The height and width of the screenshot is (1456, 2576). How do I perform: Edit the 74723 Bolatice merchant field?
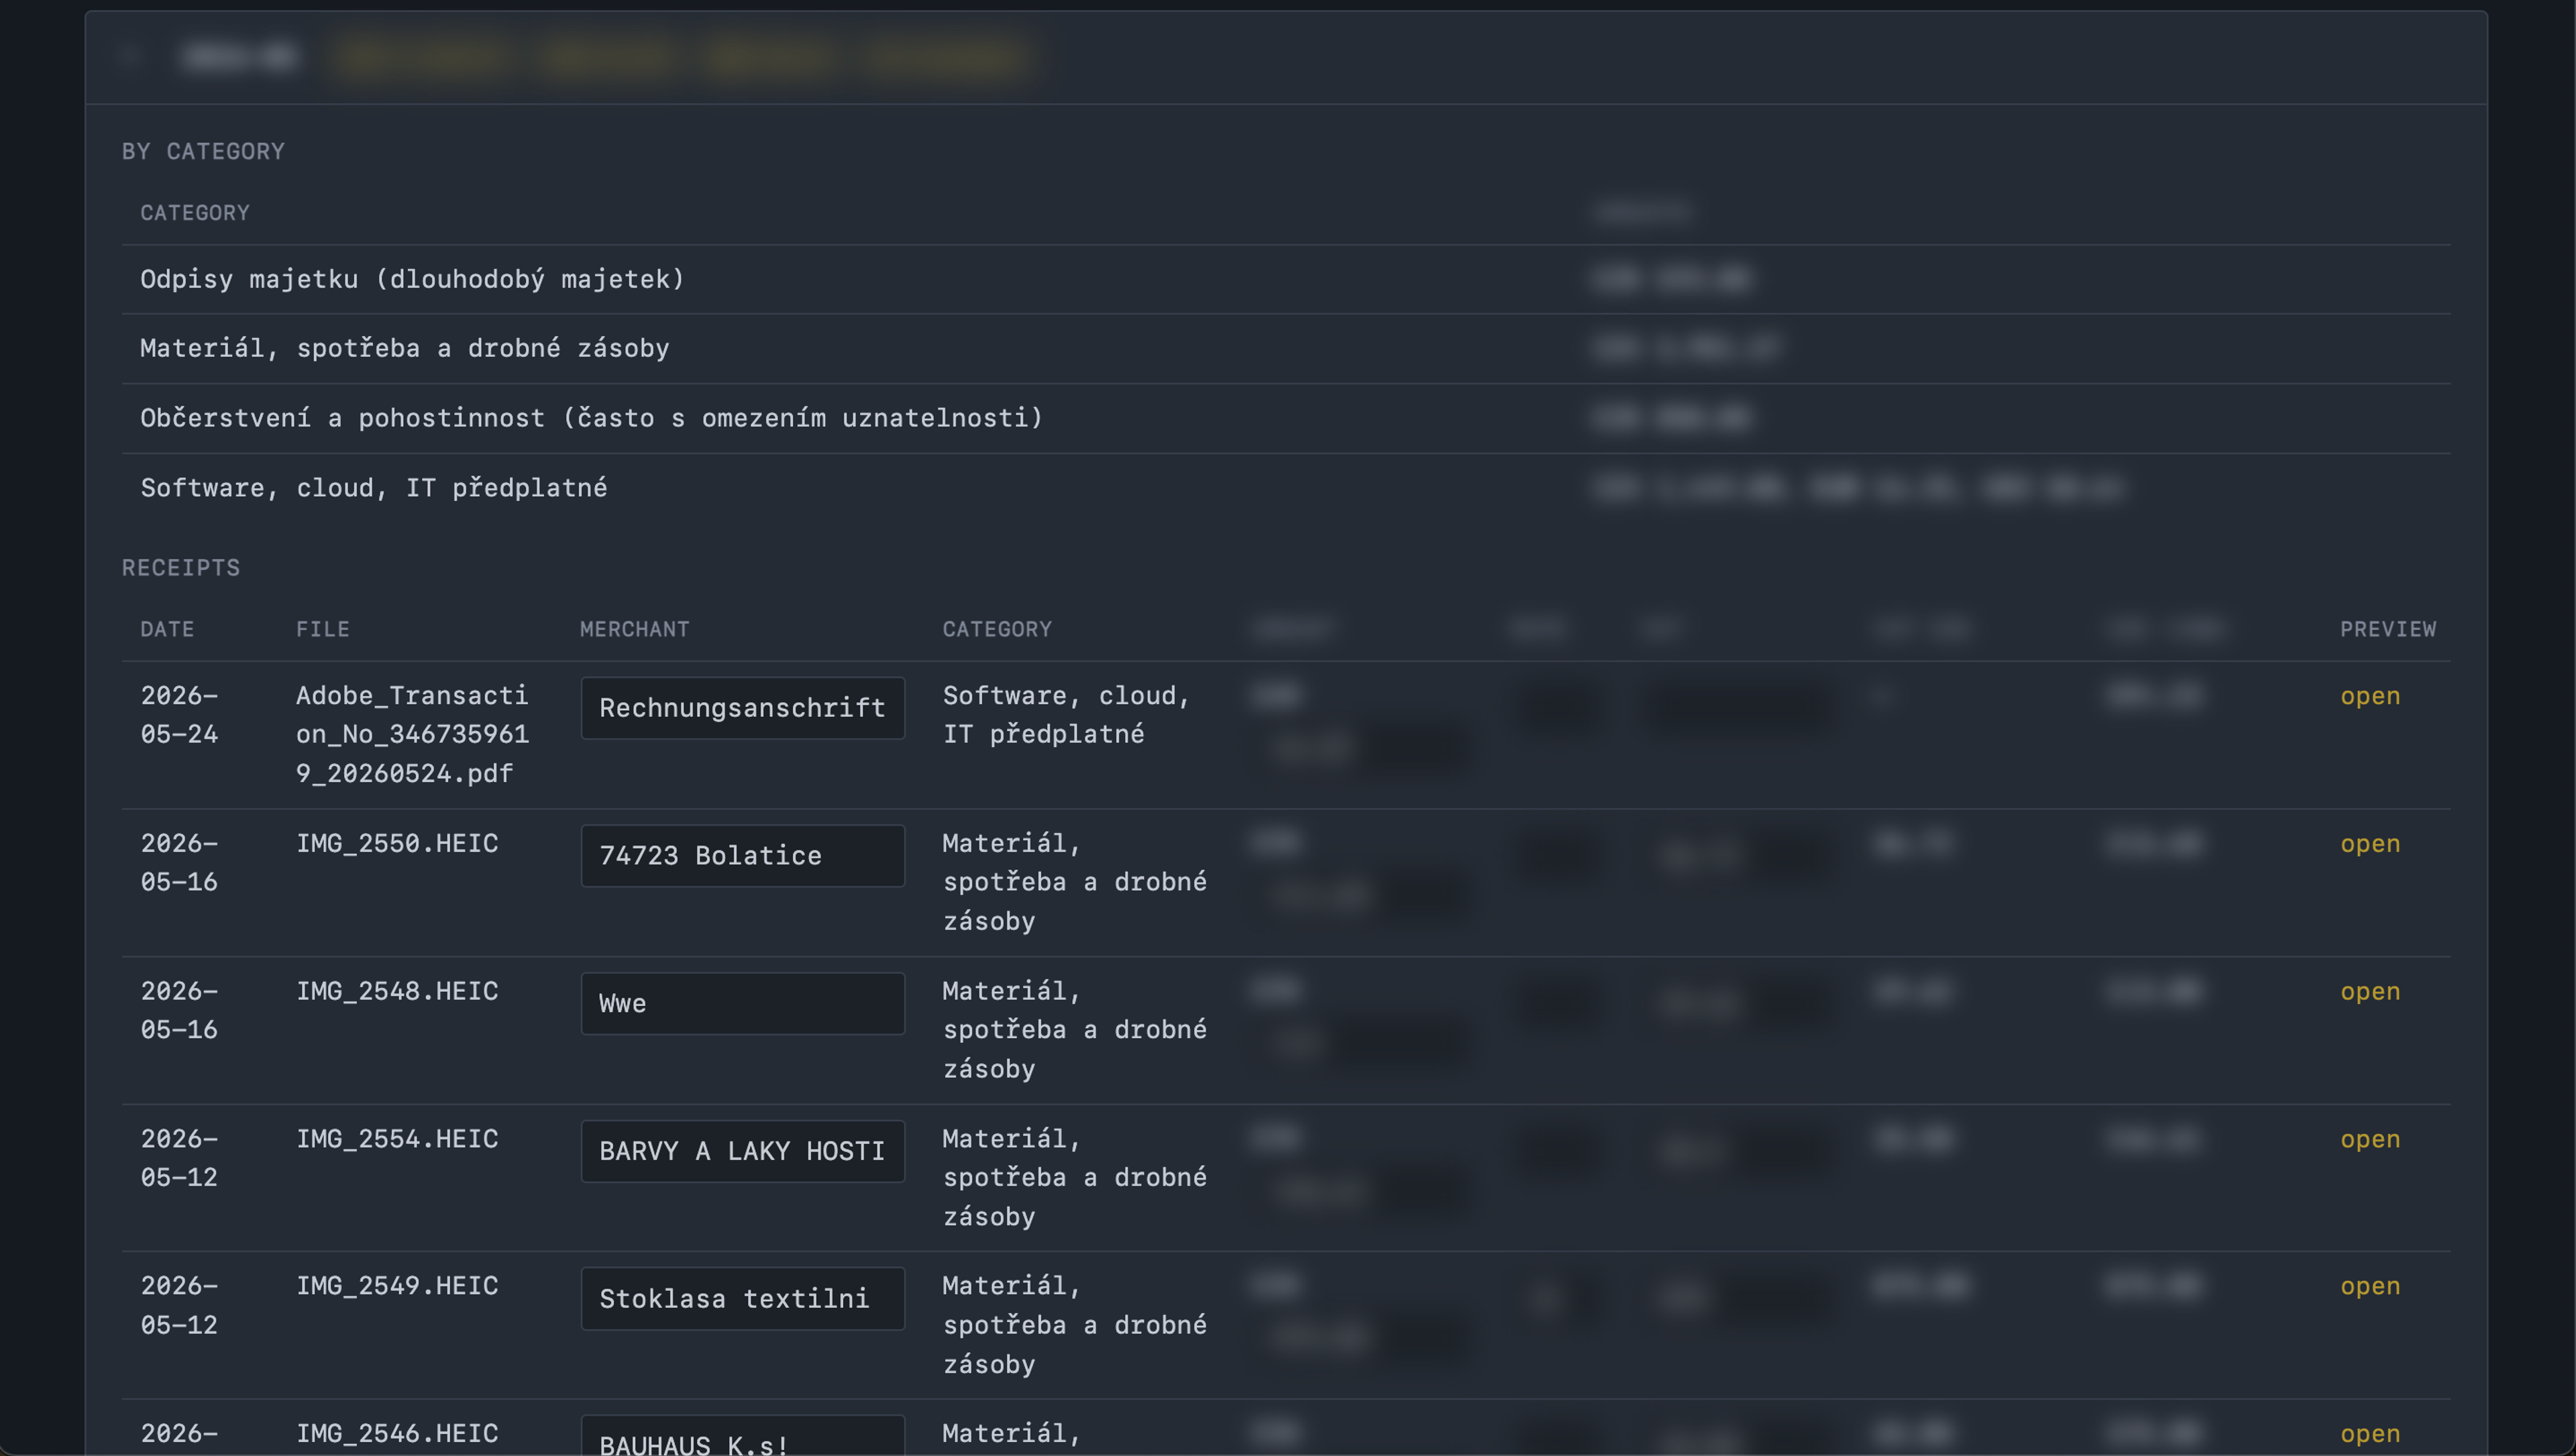743,856
